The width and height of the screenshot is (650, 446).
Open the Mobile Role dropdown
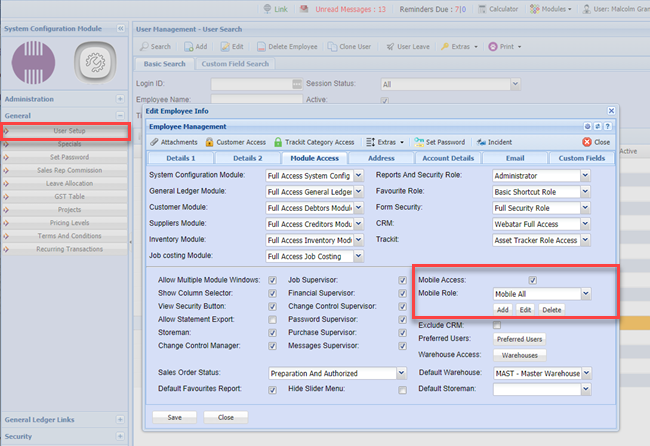click(586, 294)
